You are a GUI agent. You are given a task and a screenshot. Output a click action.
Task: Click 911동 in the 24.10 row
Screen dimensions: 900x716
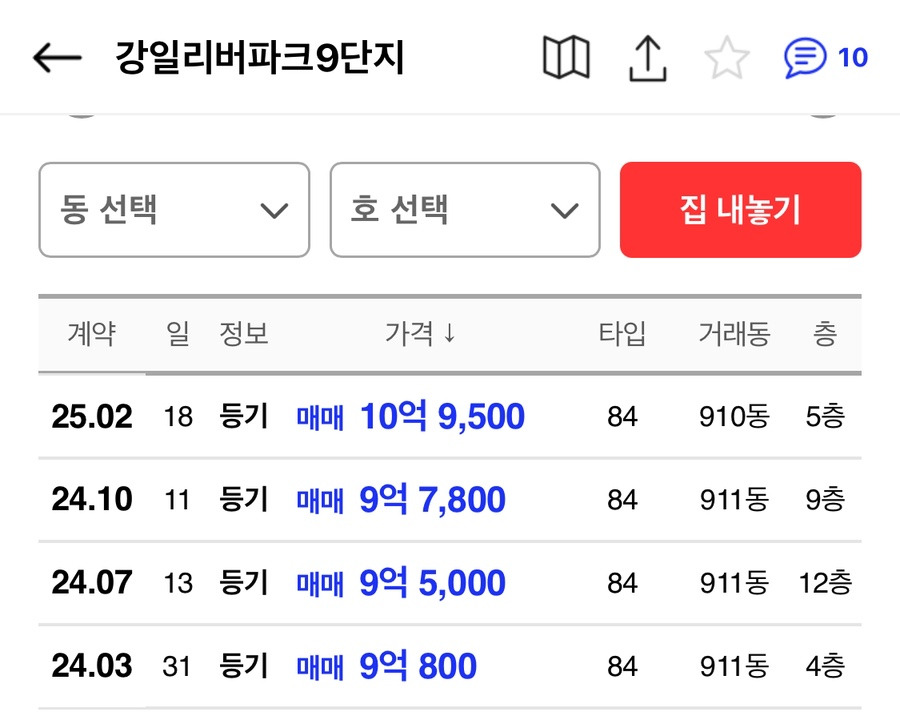(734, 500)
